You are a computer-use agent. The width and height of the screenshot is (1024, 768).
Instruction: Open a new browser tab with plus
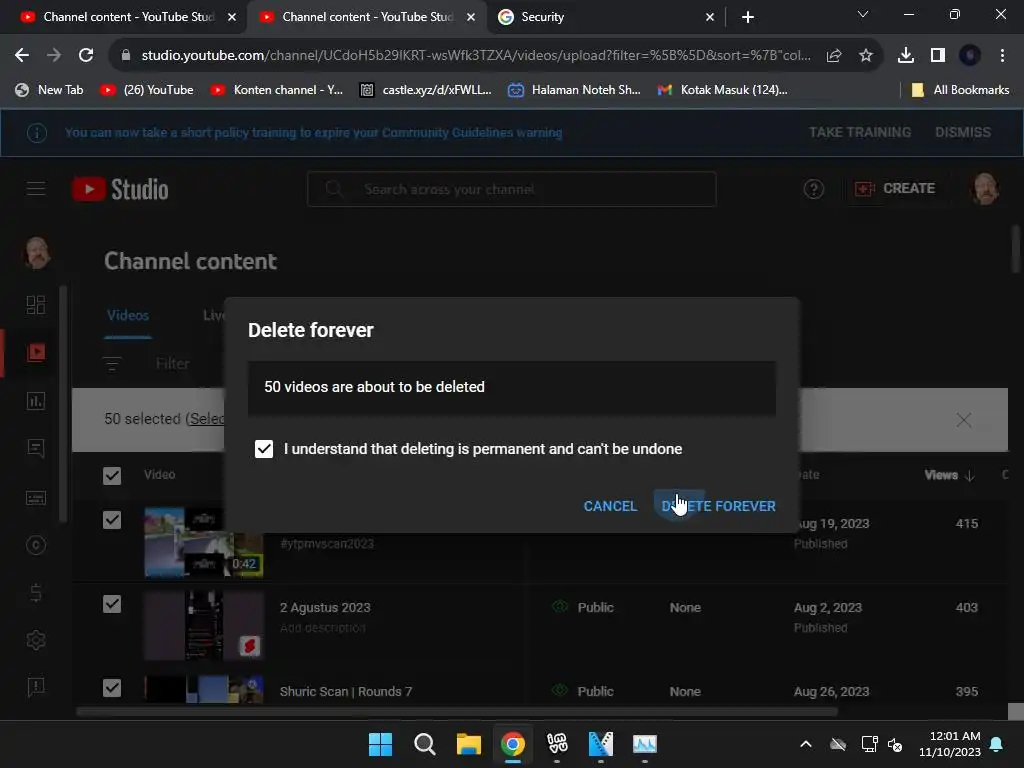tap(748, 17)
